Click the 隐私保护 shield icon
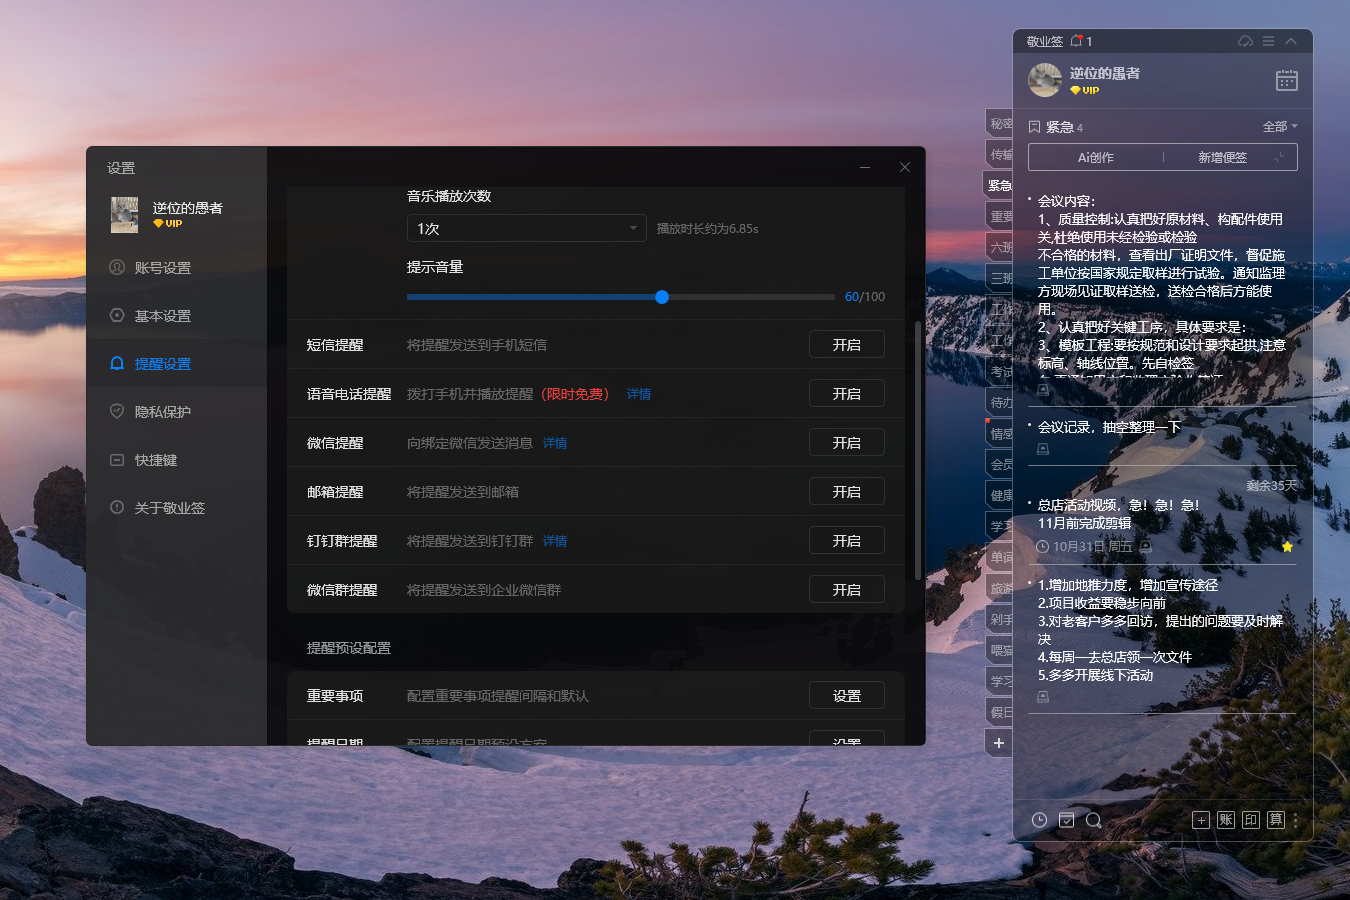1350x900 pixels. 117,411
